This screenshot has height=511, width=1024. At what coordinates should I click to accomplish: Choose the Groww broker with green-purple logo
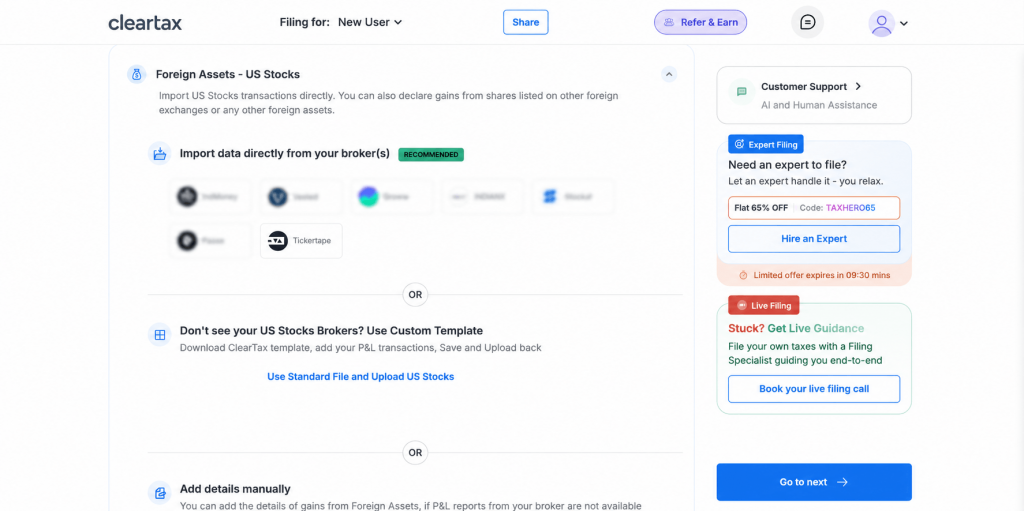pos(391,196)
